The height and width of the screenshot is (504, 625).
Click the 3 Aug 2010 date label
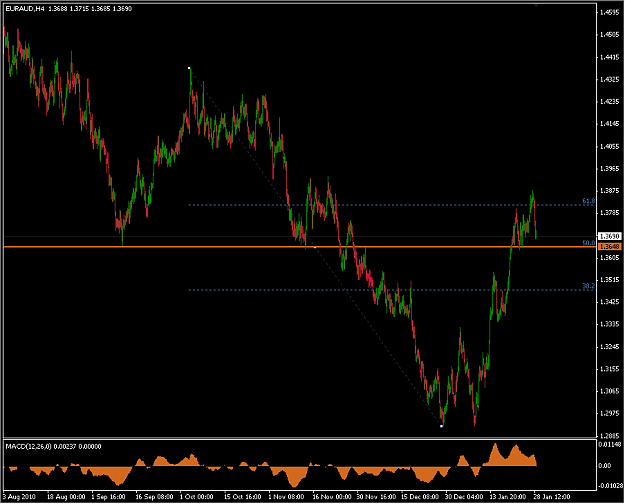pos(19,497)
